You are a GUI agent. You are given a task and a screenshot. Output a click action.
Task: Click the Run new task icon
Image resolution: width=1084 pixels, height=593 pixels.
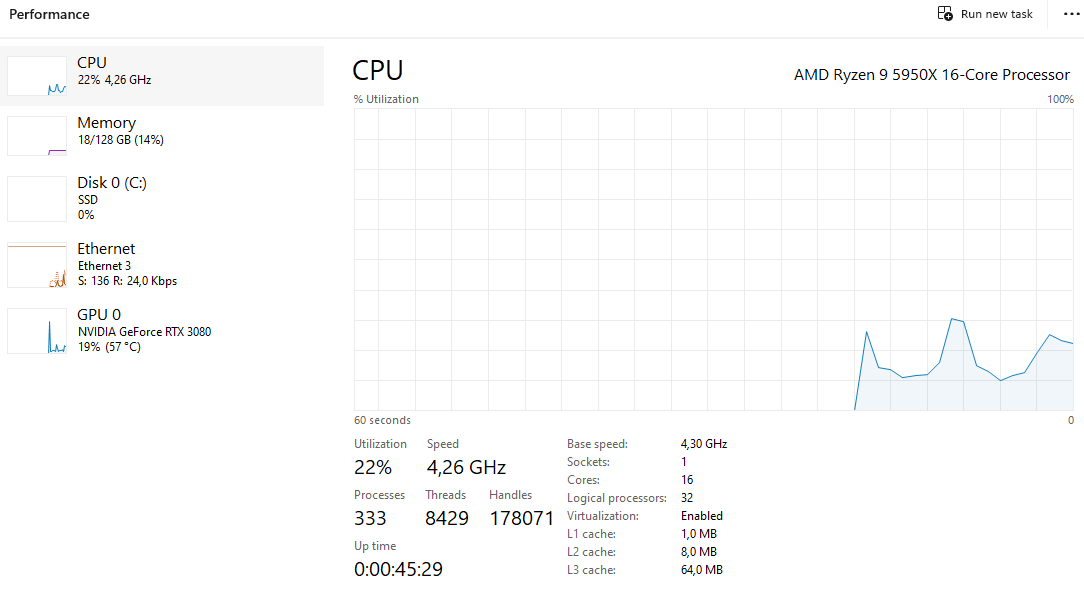click(944, 13)
